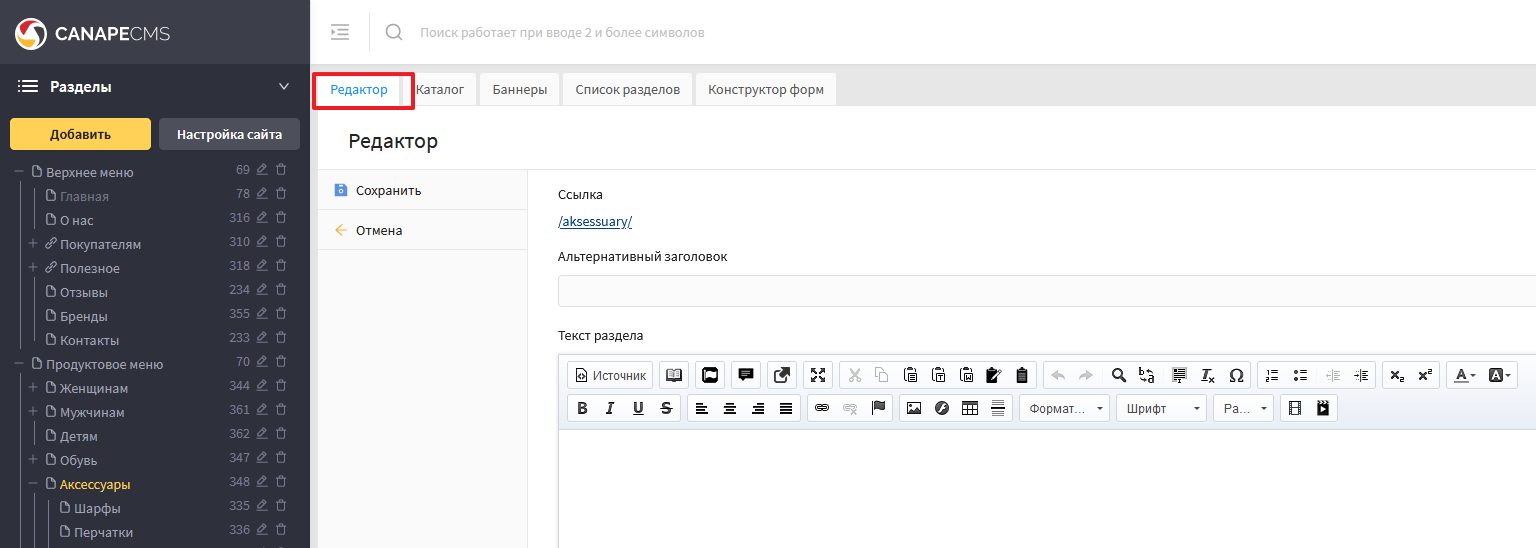Open the Конструктор форм tab

pyautogui.click(x=765, y=89)
